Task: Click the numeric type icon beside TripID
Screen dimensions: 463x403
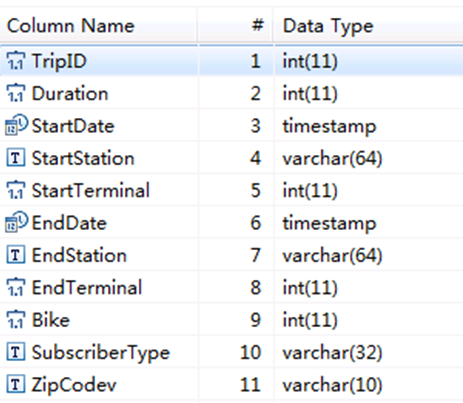Action: coord(16,61)
